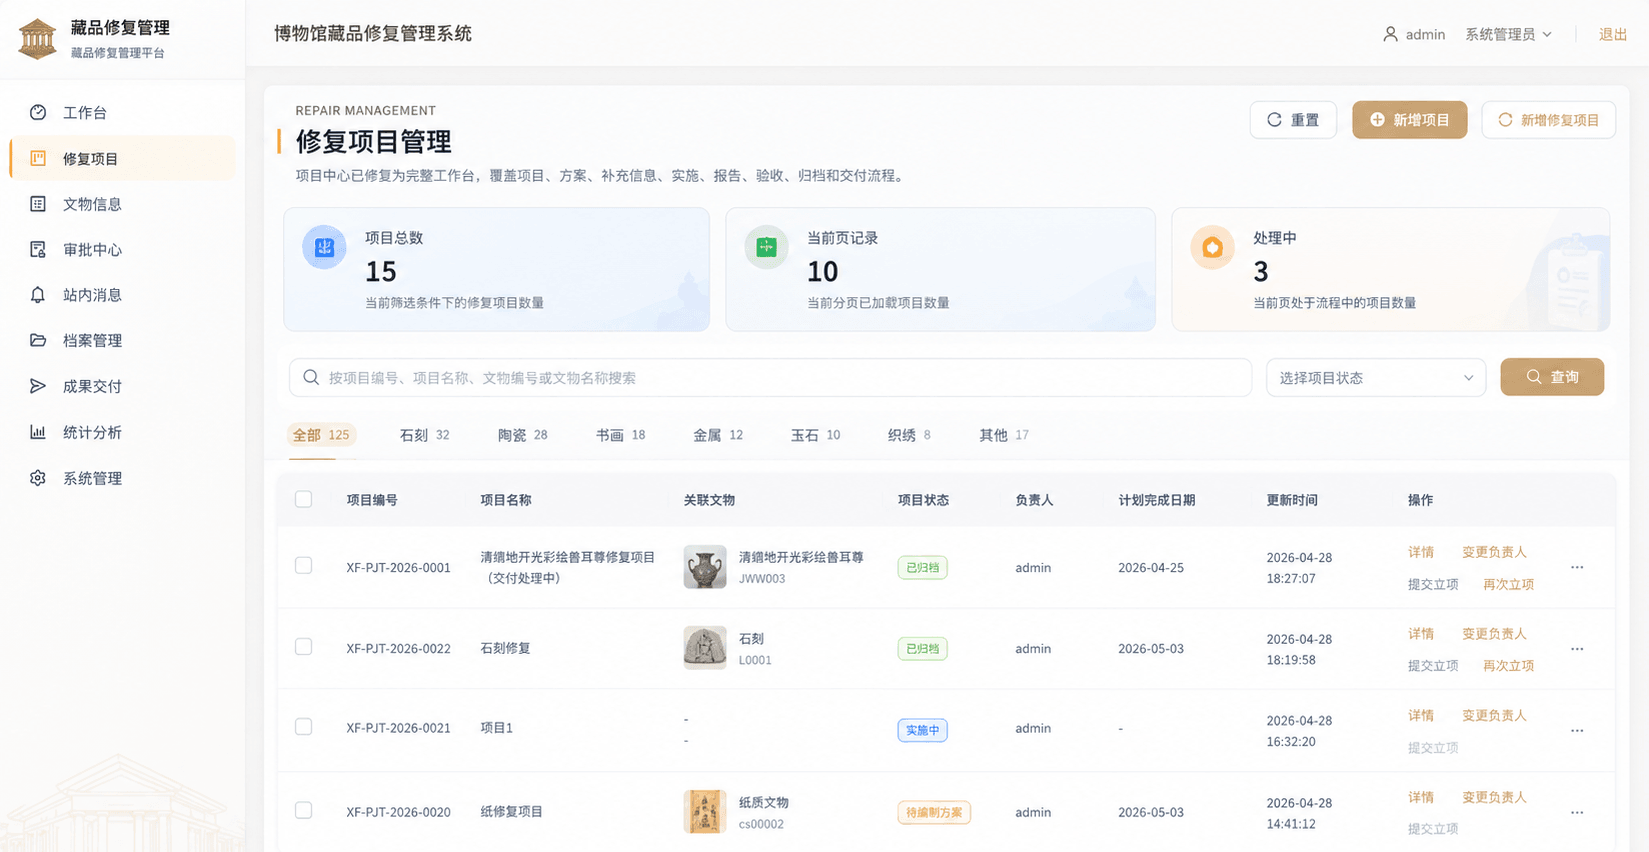Open more actions for XF-PJT-2026-0022
This screenshot has width=1649, height=852.
[x=1577, y=649]
